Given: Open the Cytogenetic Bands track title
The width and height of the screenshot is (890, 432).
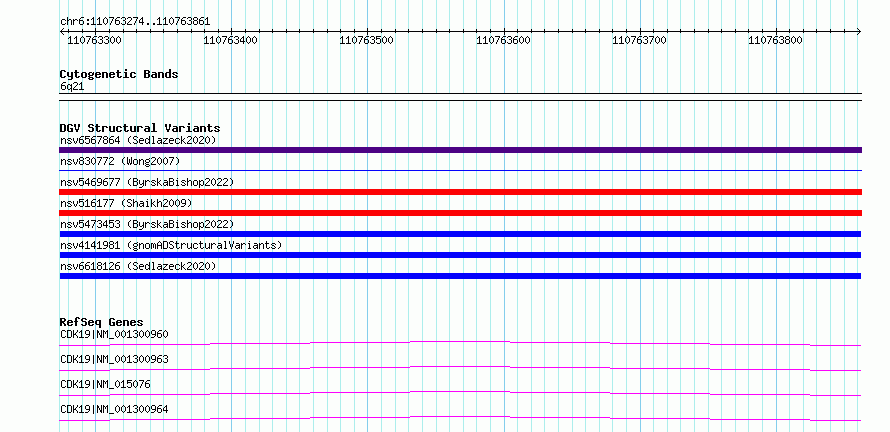Looking at the screenshot, I should [119, 74].
